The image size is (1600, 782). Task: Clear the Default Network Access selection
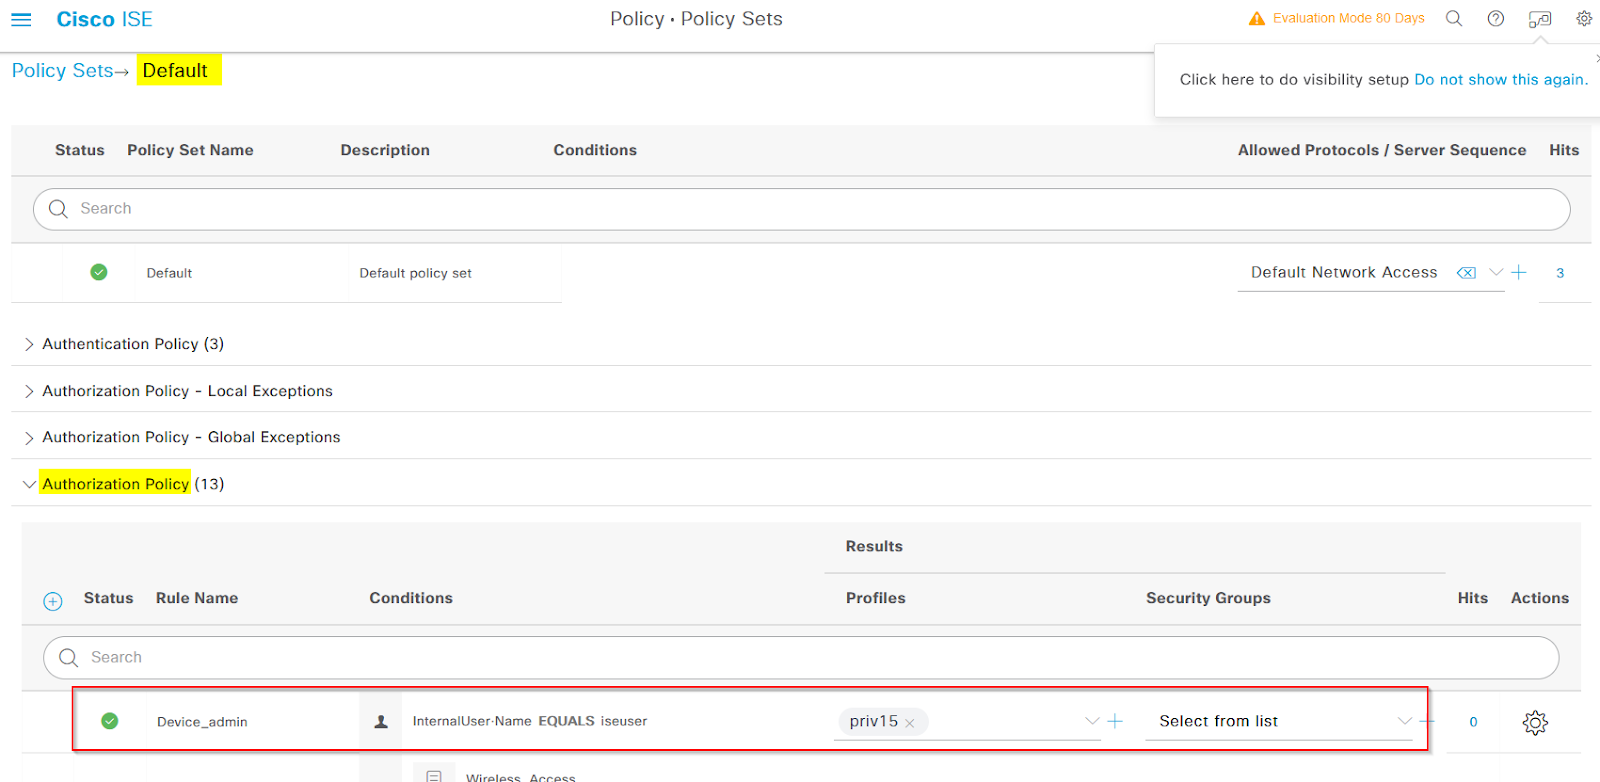click(x=1466, y=273)
